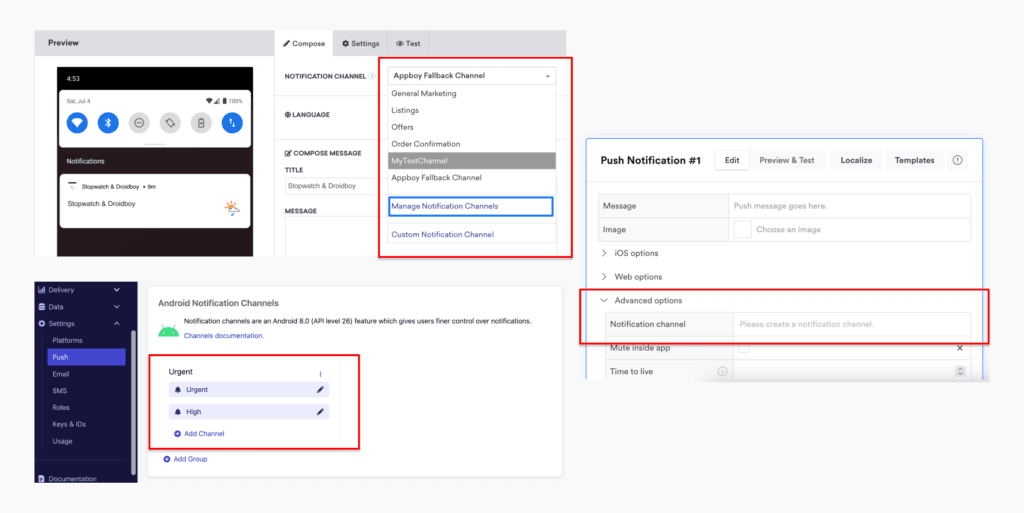1024x513 pixels.
Task: Click the pencil icon for Urgent channel
Action: pyautogui.click(x=321, y=389)
